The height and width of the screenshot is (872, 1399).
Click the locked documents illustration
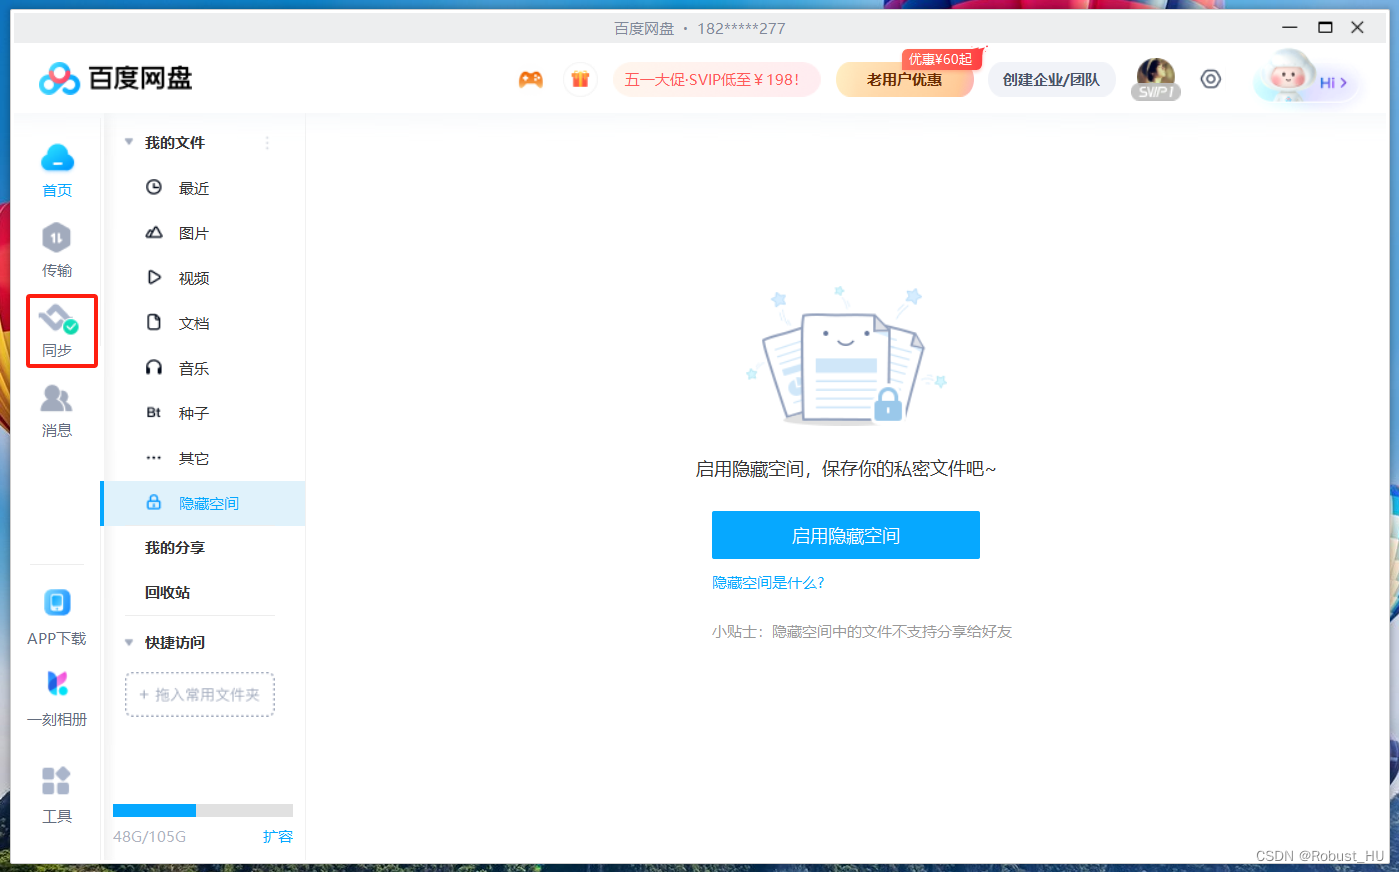coord(846,356)
